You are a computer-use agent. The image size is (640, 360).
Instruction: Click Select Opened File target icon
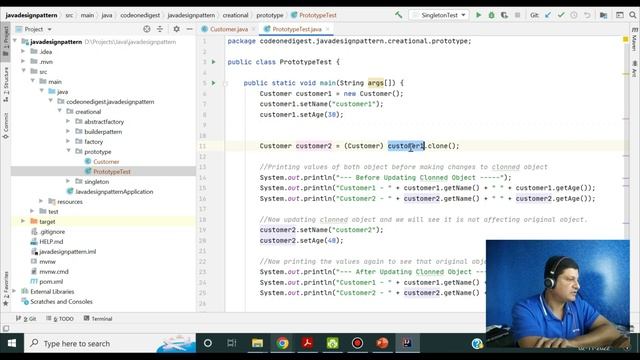tap(147, 29)
